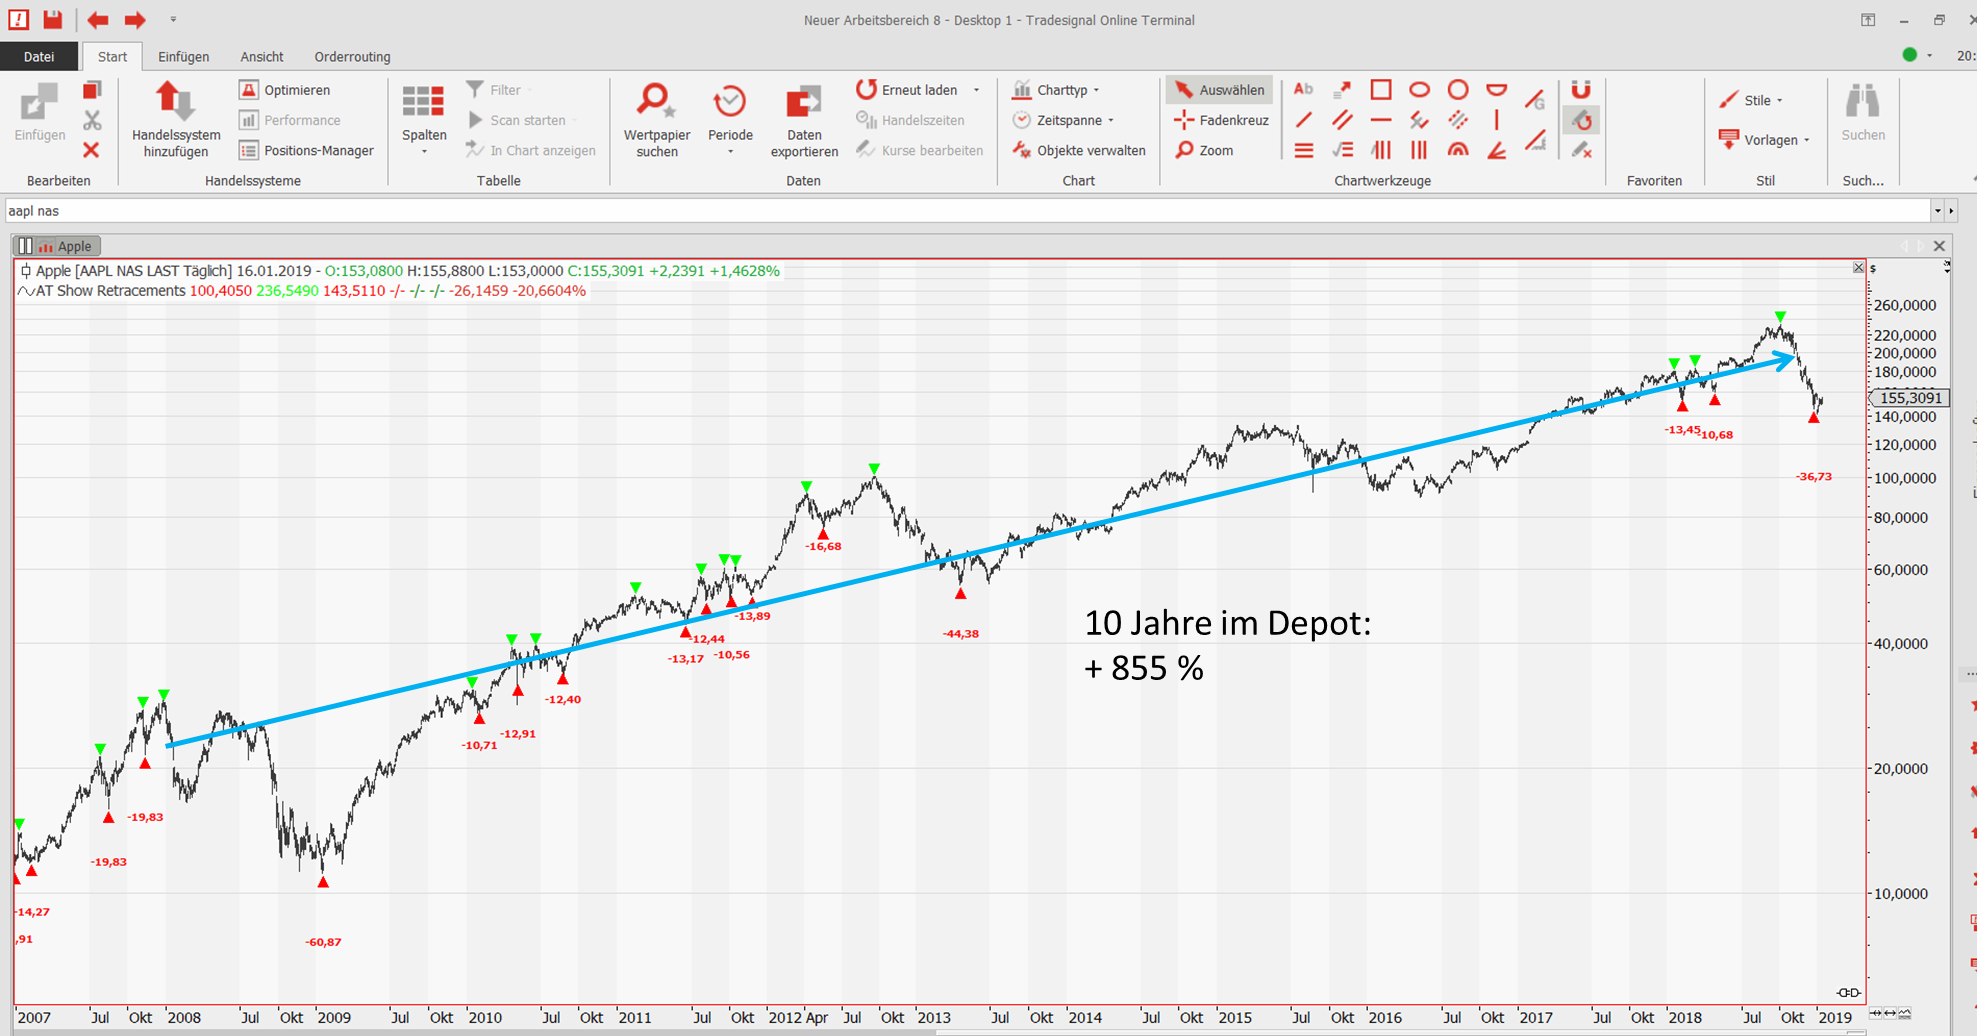The image size is (1977, 1036).
Task: Open the Charttyp dropdown
Action: (1057, 90)
